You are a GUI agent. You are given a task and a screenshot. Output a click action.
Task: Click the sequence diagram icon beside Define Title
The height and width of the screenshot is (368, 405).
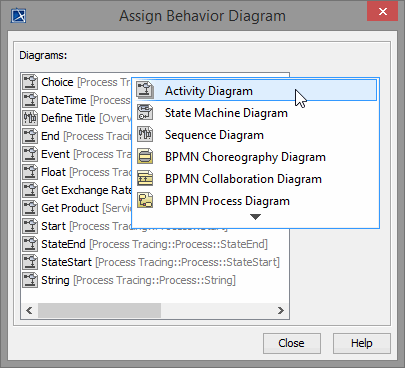click(30, 118)
